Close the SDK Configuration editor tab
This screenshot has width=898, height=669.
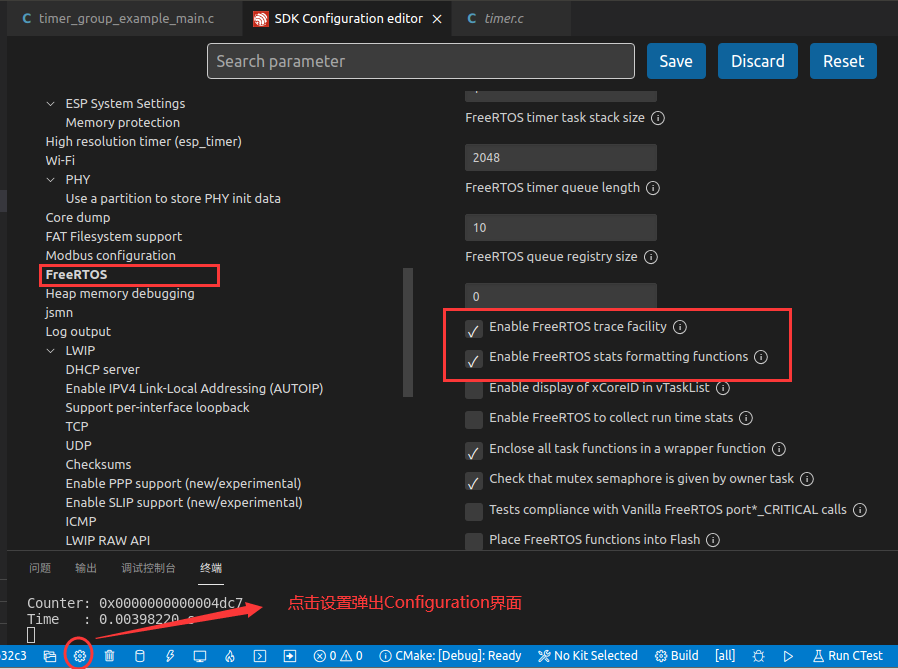(x=437, y=19)
